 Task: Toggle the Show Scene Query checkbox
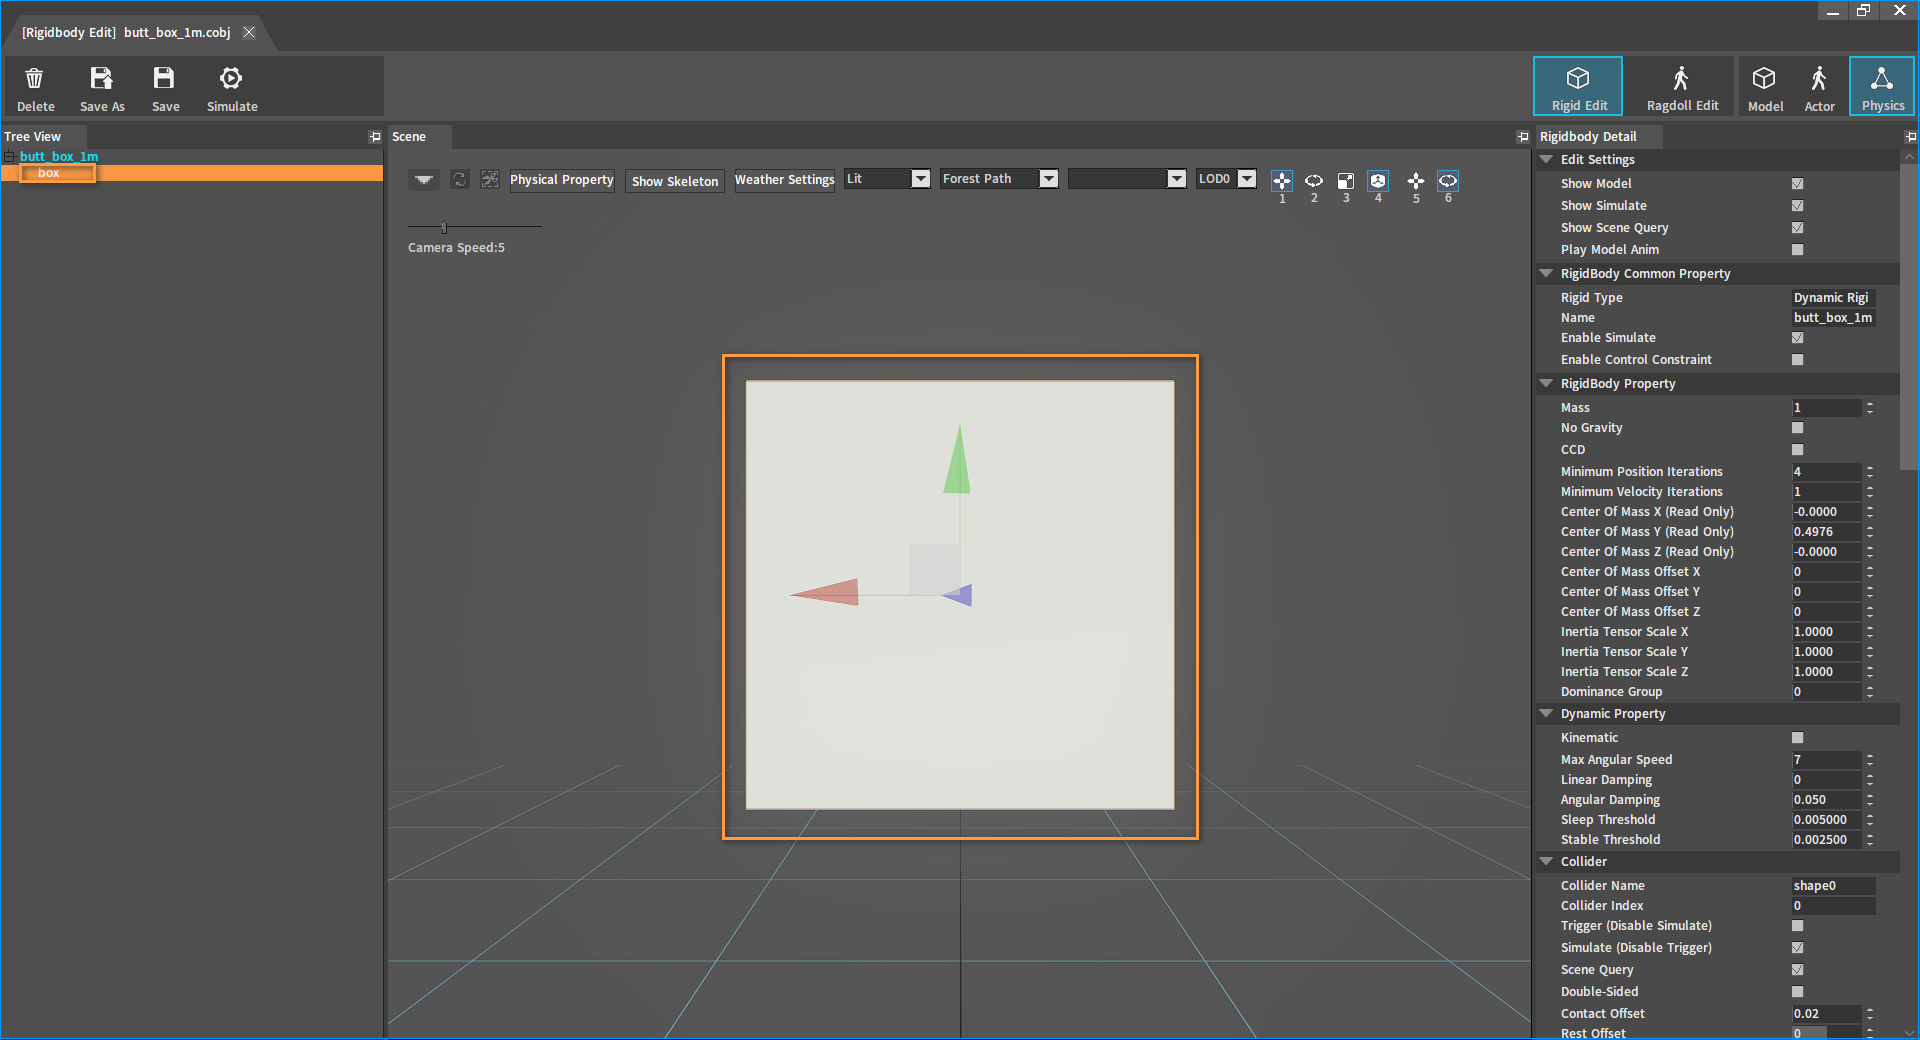click(x=1797, y=228)
